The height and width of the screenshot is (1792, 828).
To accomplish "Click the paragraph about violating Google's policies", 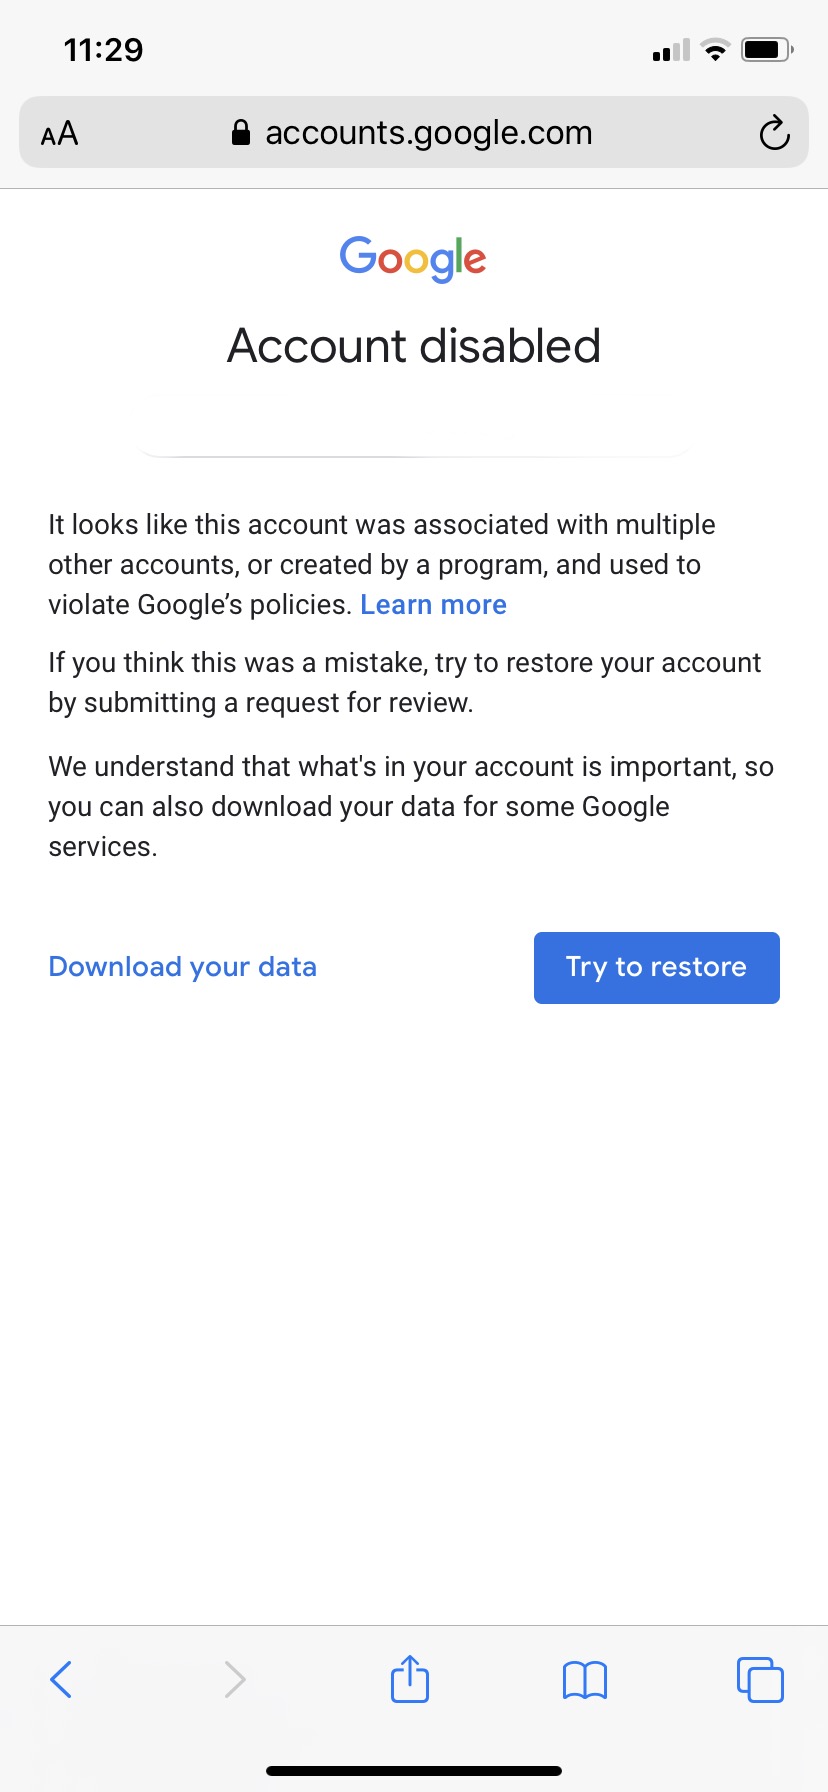I will tap(381, 565).
